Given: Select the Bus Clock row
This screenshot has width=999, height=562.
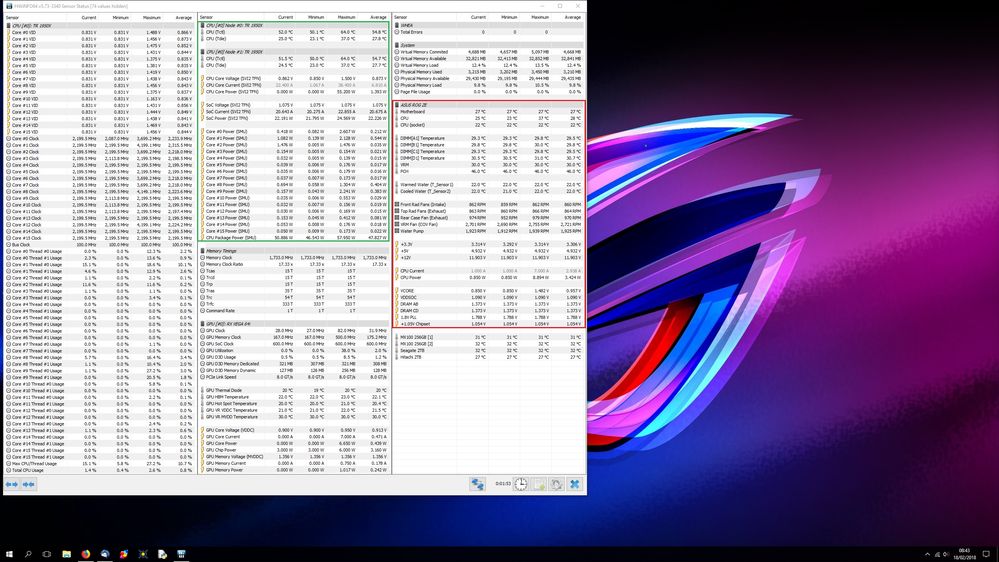Looking at the screenshot, I should click(x=99, y=245).
